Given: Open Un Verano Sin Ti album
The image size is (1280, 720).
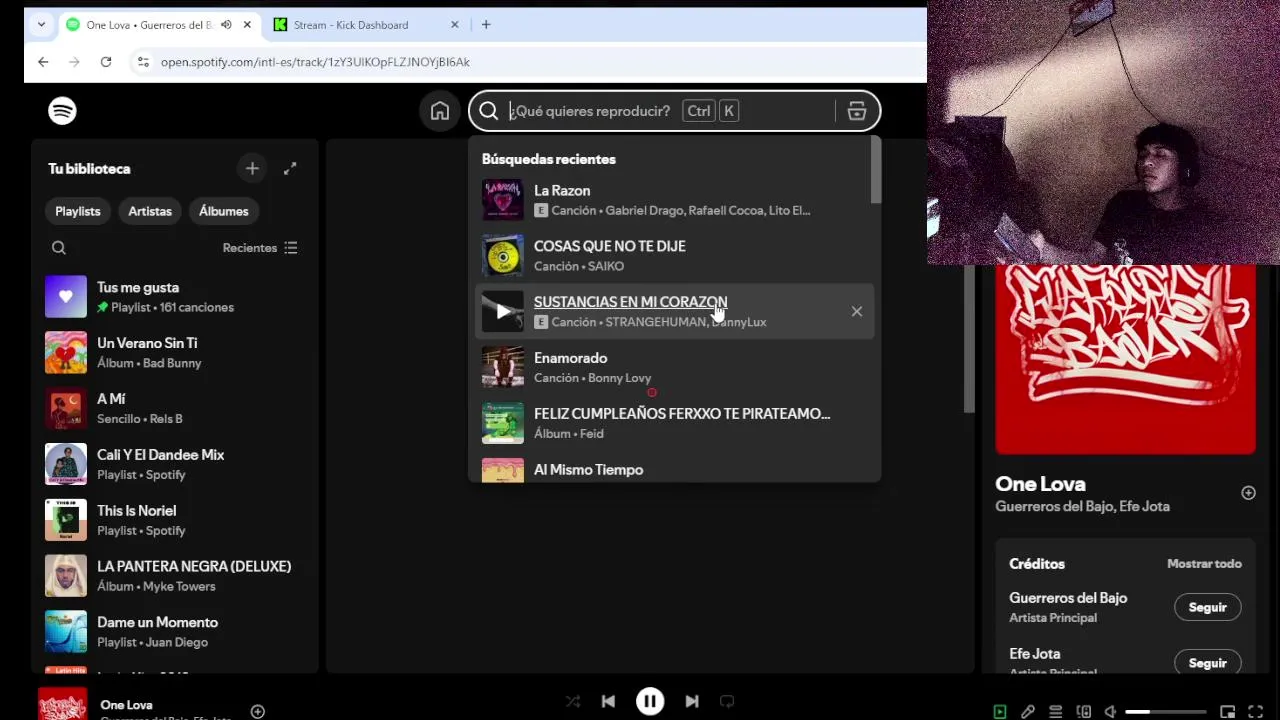Looking at the screenshot, I should (176, 353).
